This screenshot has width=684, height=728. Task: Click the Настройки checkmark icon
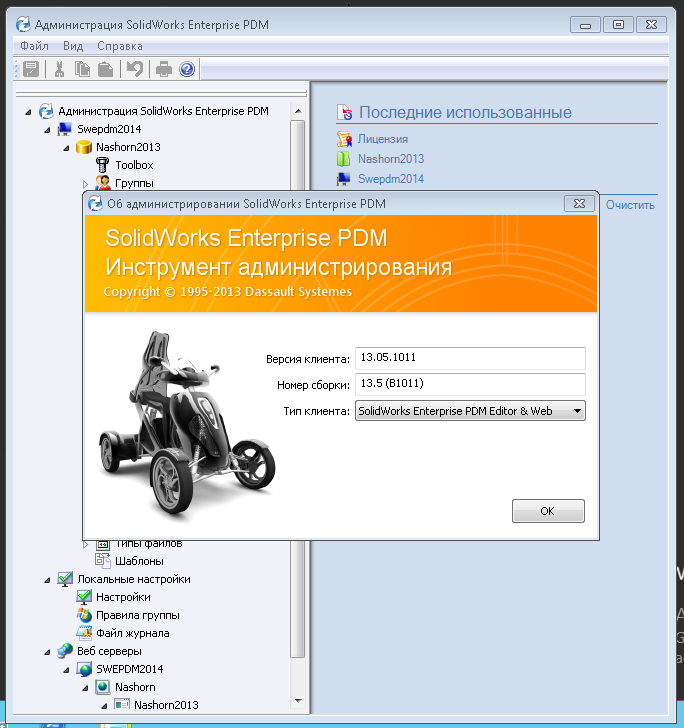click(x=84, y=597)
